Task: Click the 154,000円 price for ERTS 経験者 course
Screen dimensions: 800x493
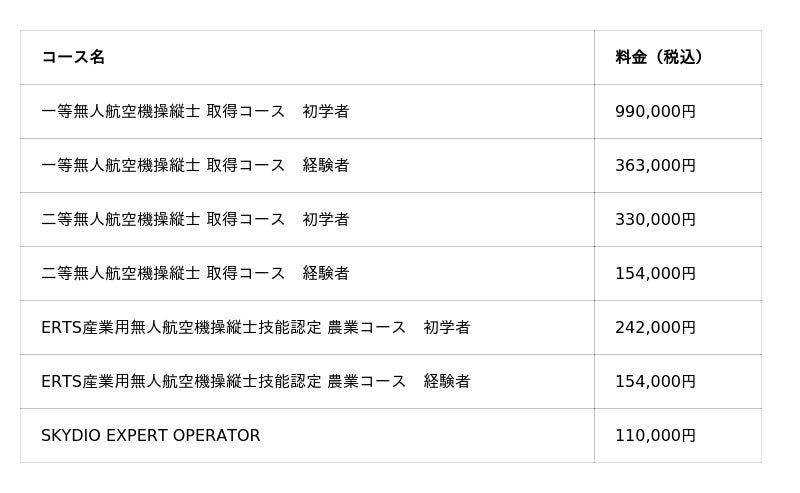Action: coord(655,382)
